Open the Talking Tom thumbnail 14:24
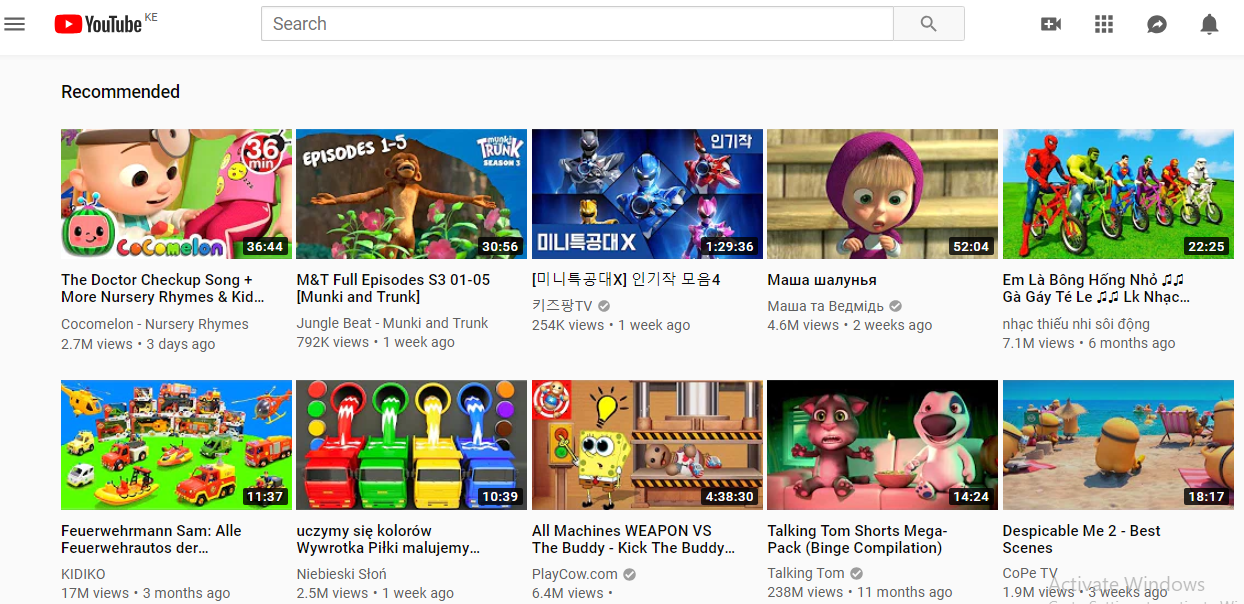Viewport: 1244px width, 604px height. tap(882, 445)
